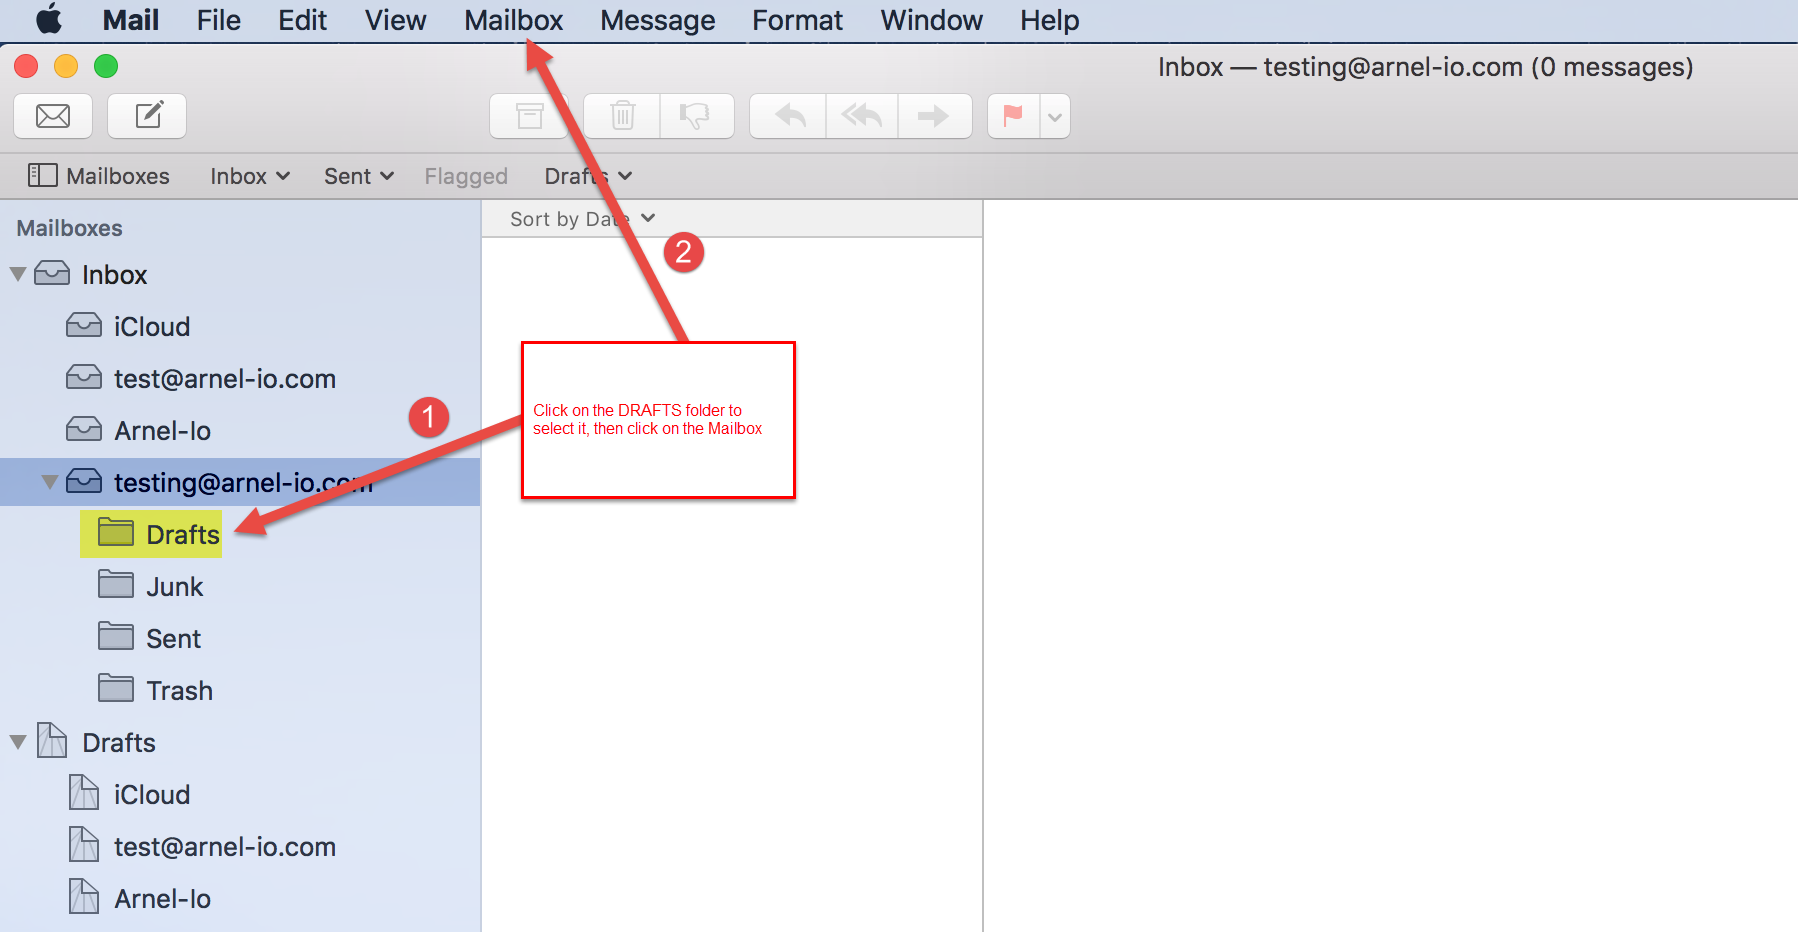Collapse the Inbox disclosure triangle
Viewport: 1798px width, 932px height.
18,274
